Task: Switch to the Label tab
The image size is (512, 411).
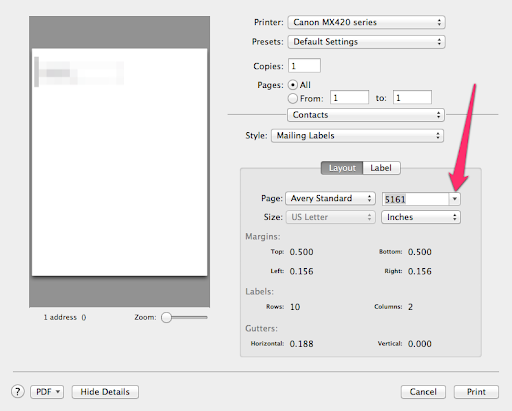Action: pyautogui.click(x=381, y=168)
